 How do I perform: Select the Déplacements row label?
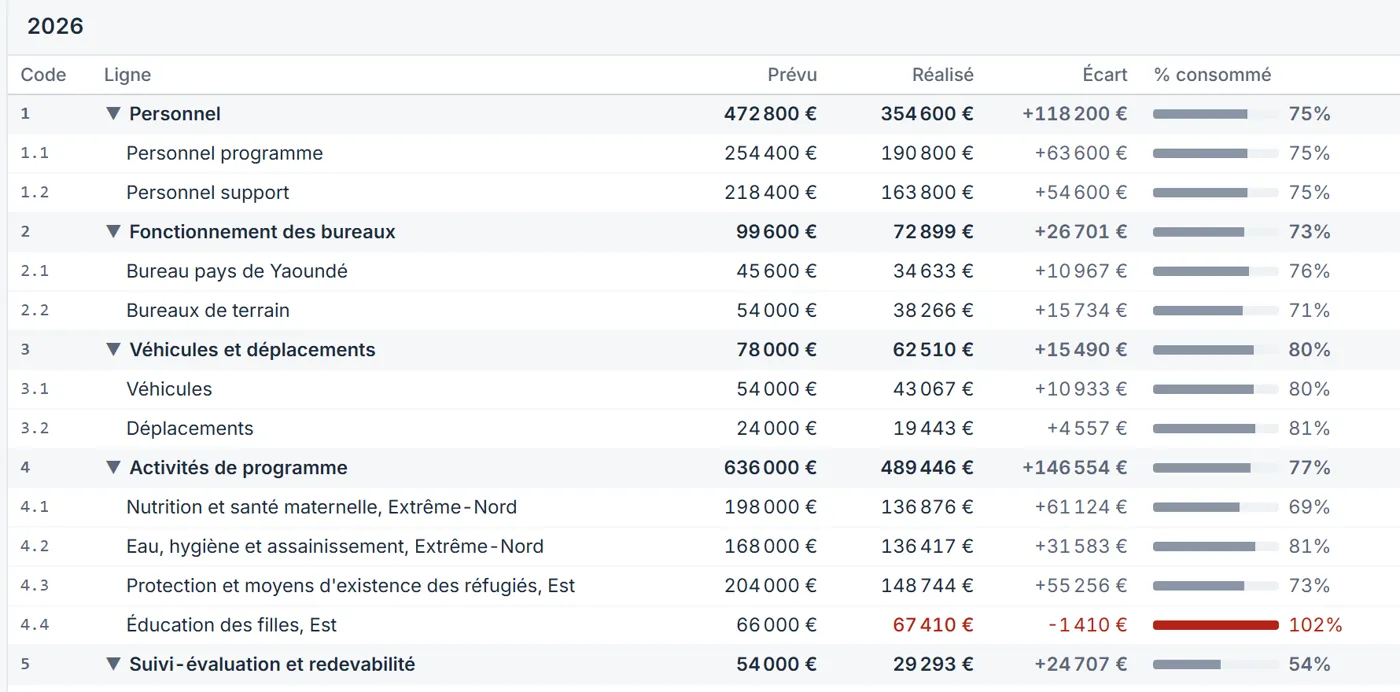point(189,428)
